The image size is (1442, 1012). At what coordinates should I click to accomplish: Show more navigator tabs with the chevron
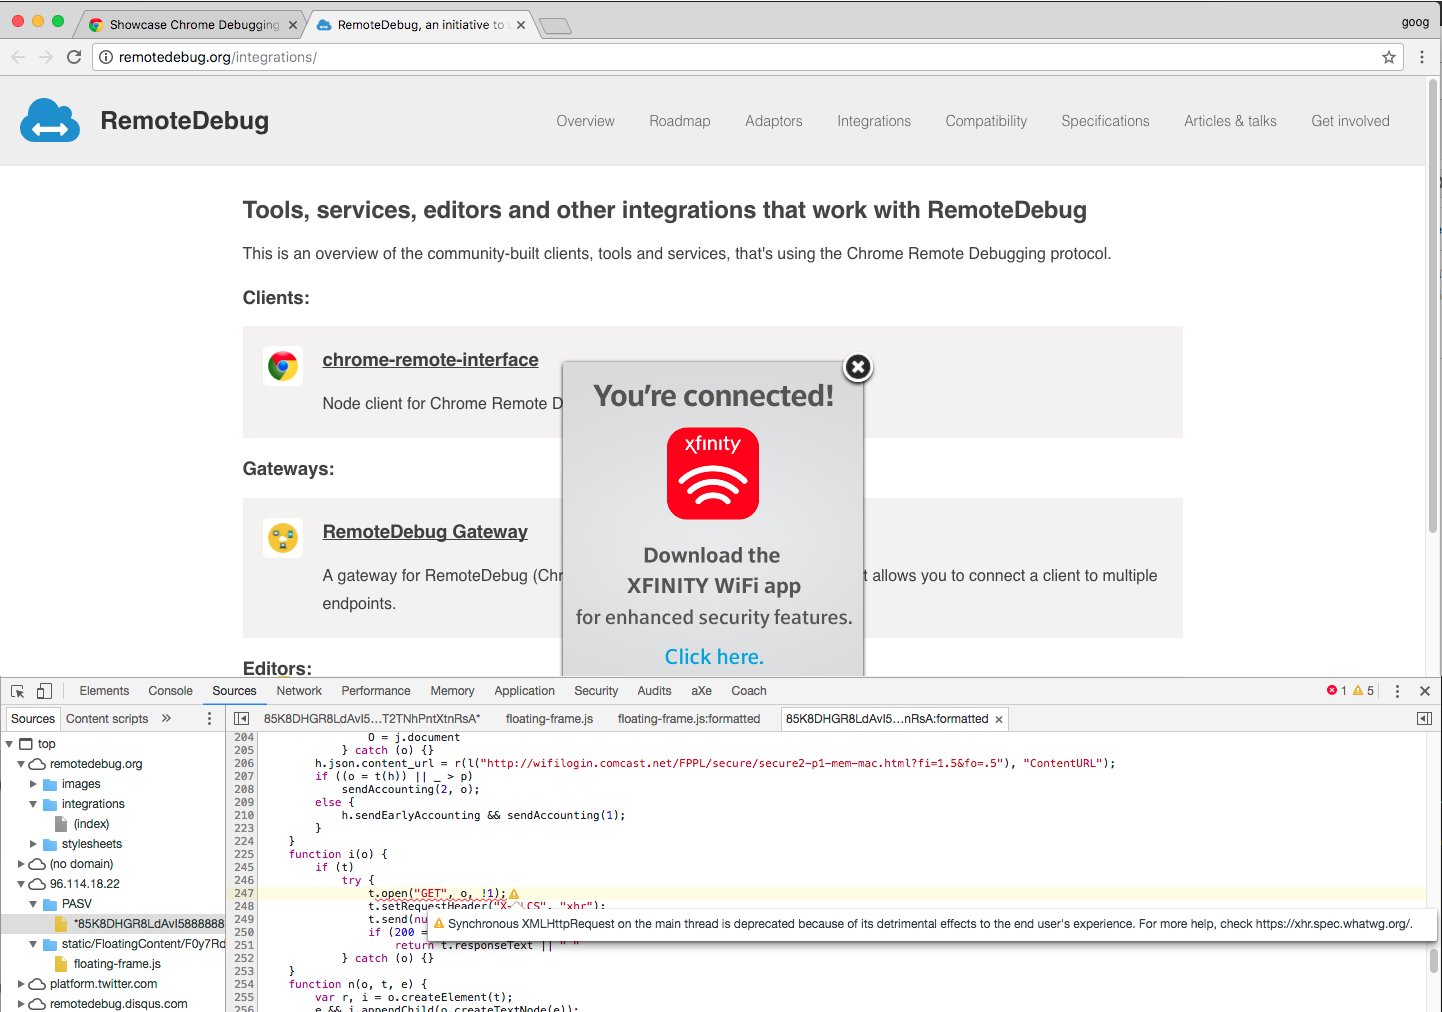tap(166, 719)
